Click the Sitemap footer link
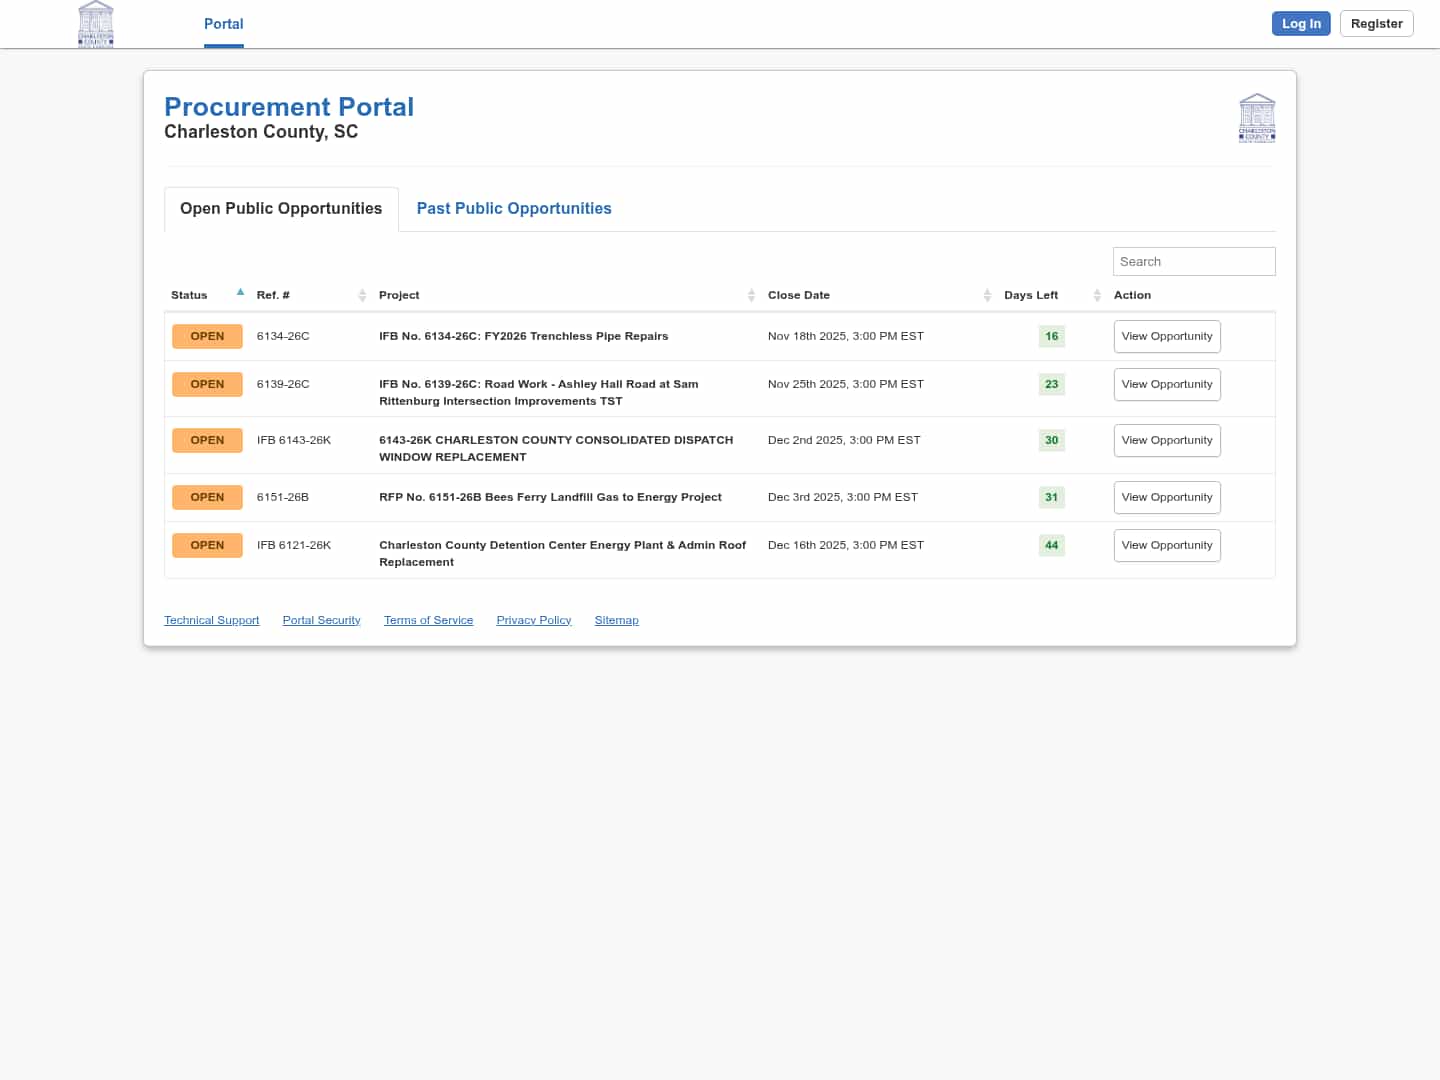Screen dimensions: 1440x1080 [x=616, y=620]
